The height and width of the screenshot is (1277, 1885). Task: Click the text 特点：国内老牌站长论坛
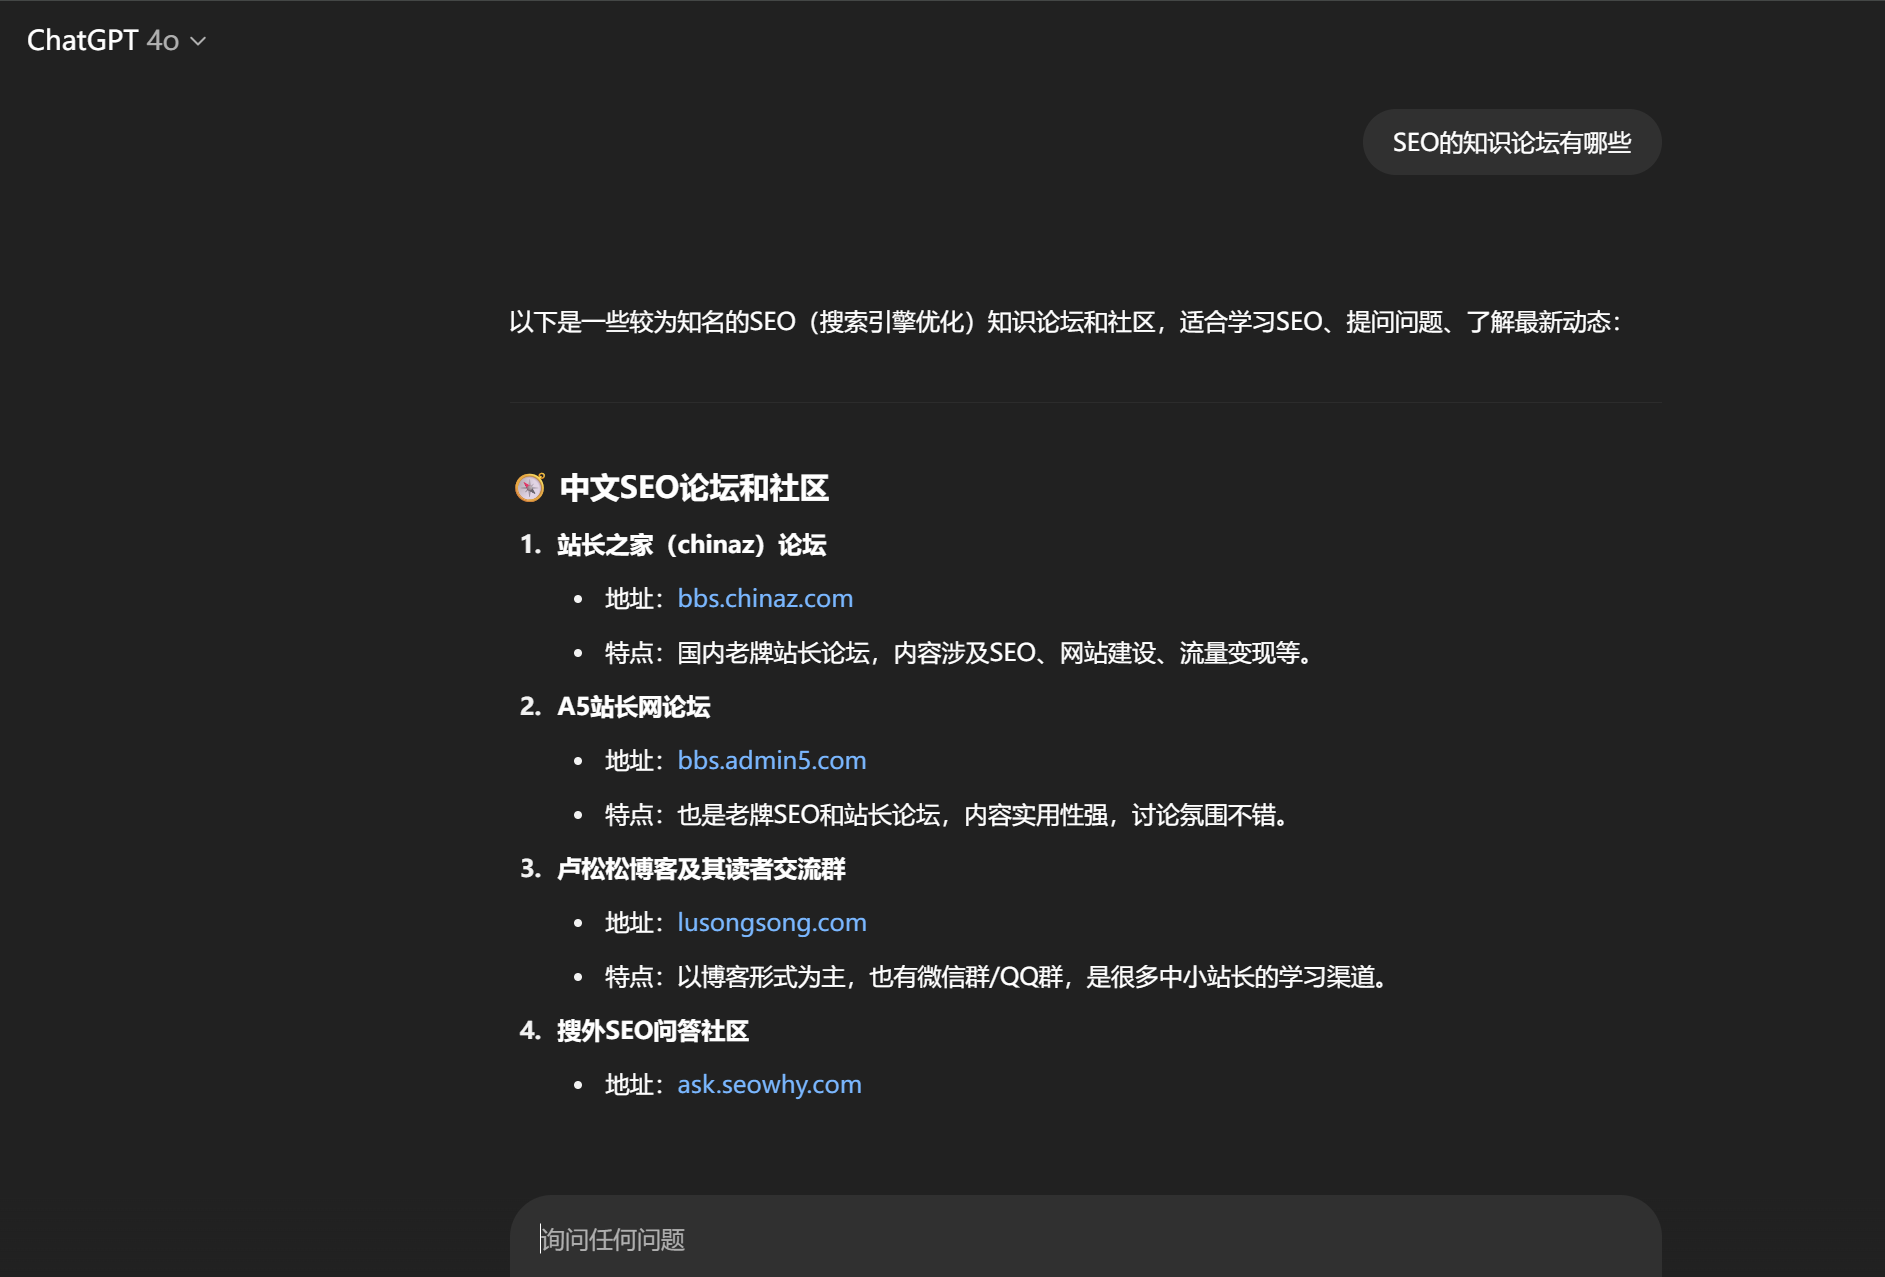pyautogui.click(x=737, y=653)
